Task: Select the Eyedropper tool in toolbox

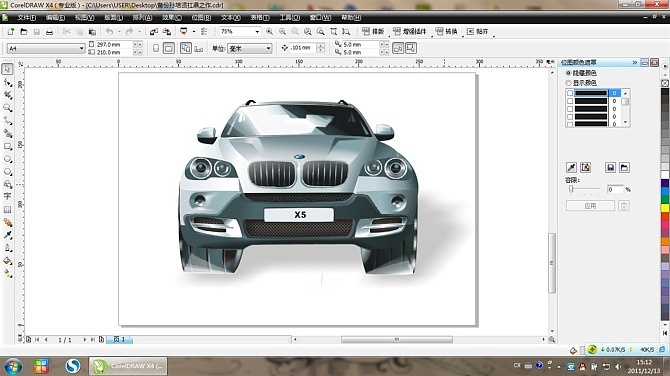Action: 7,235
